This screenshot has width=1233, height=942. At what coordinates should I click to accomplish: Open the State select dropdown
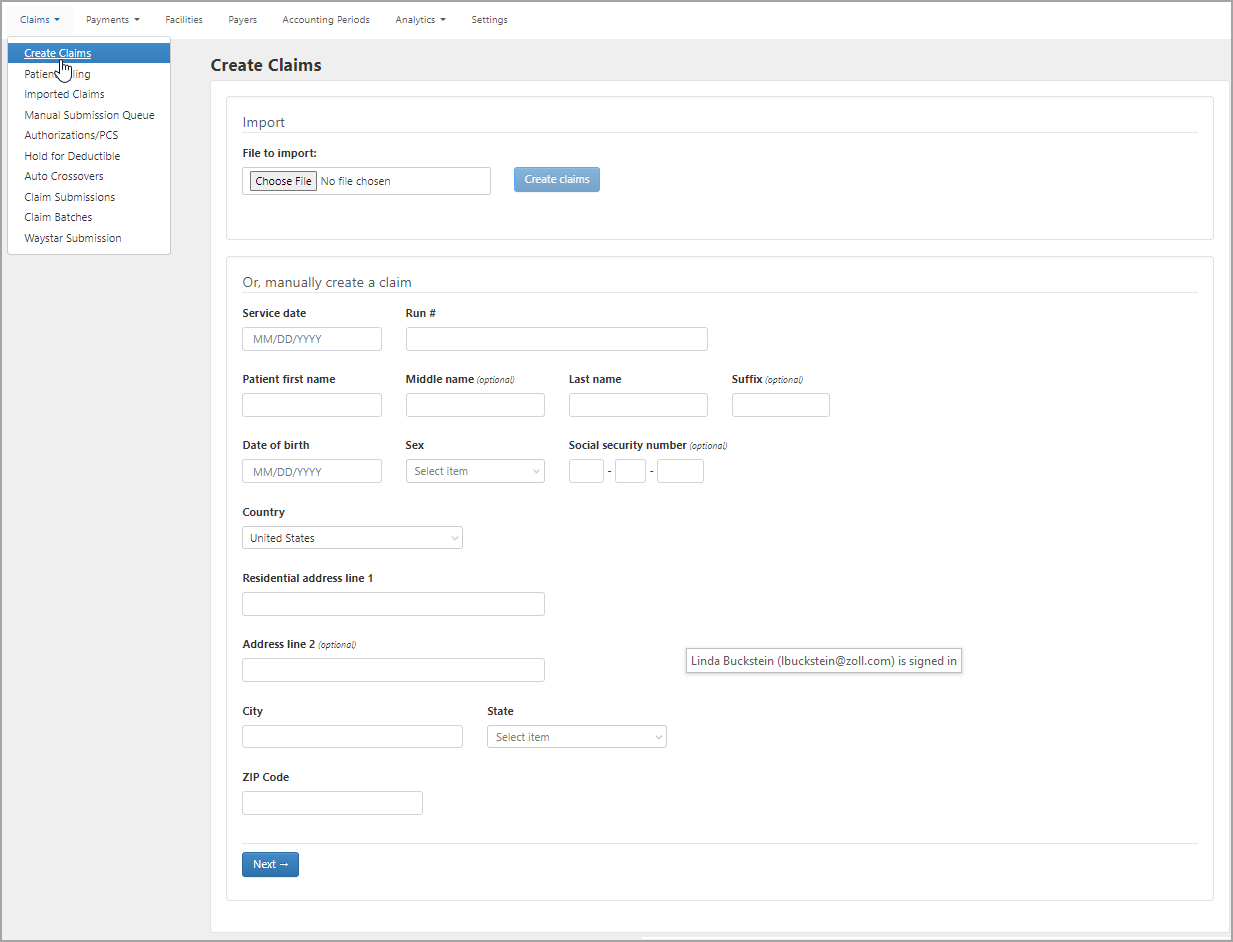[x=577, y=737]
